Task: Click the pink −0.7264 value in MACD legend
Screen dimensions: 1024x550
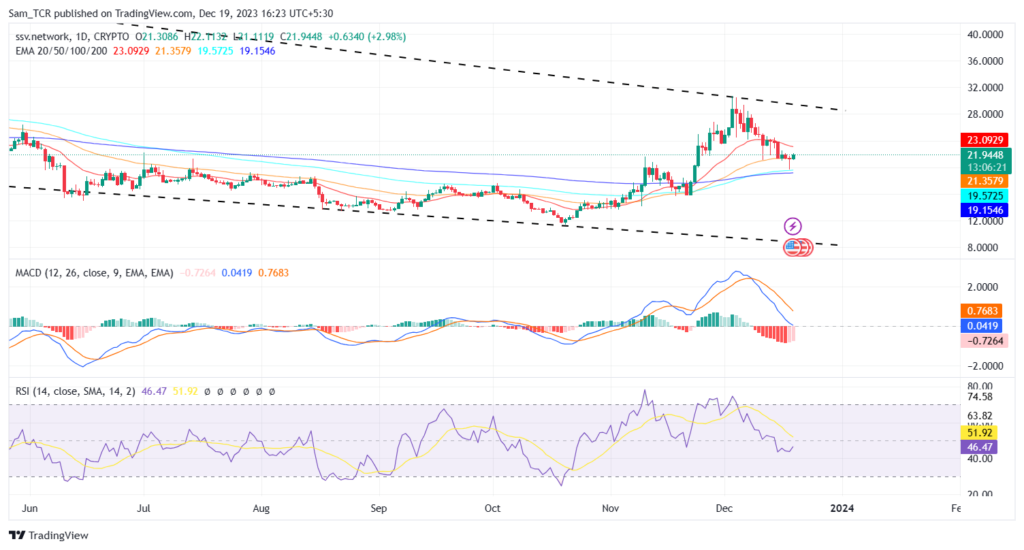Action: (x=197, y=273)
